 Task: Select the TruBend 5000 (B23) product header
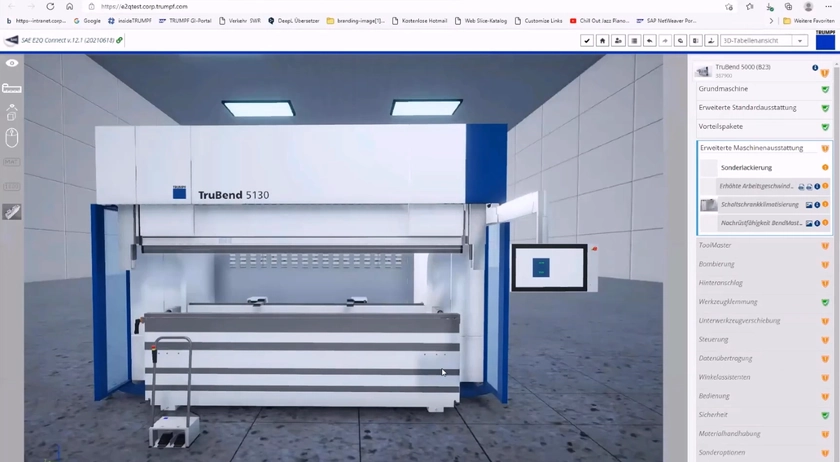[x=763, y=71]
